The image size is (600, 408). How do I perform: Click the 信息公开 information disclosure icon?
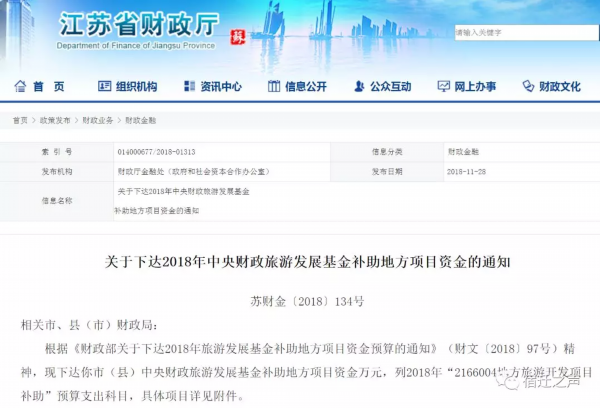point(273,87)
